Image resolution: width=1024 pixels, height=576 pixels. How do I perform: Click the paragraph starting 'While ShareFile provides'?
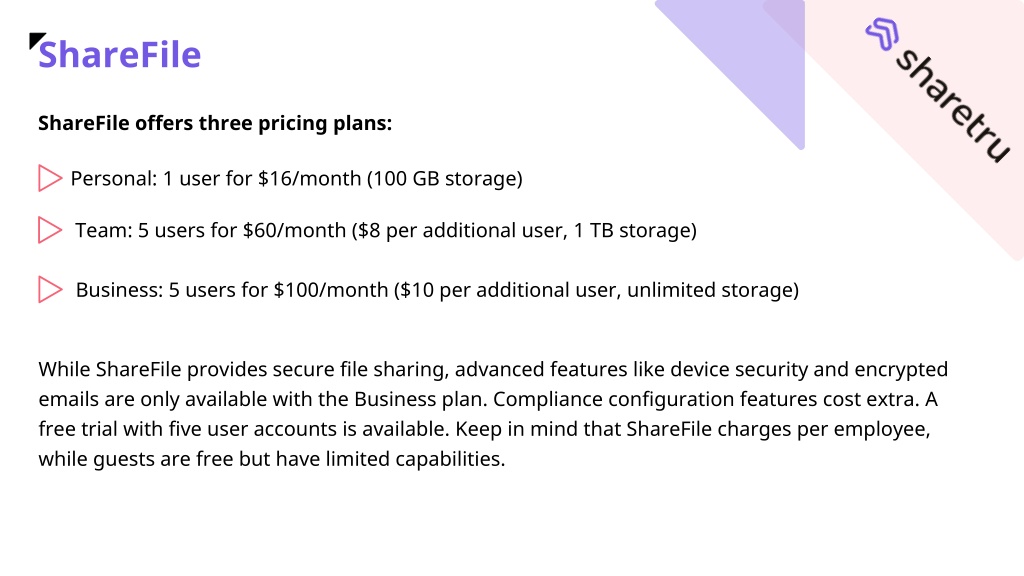pos(493,414)
